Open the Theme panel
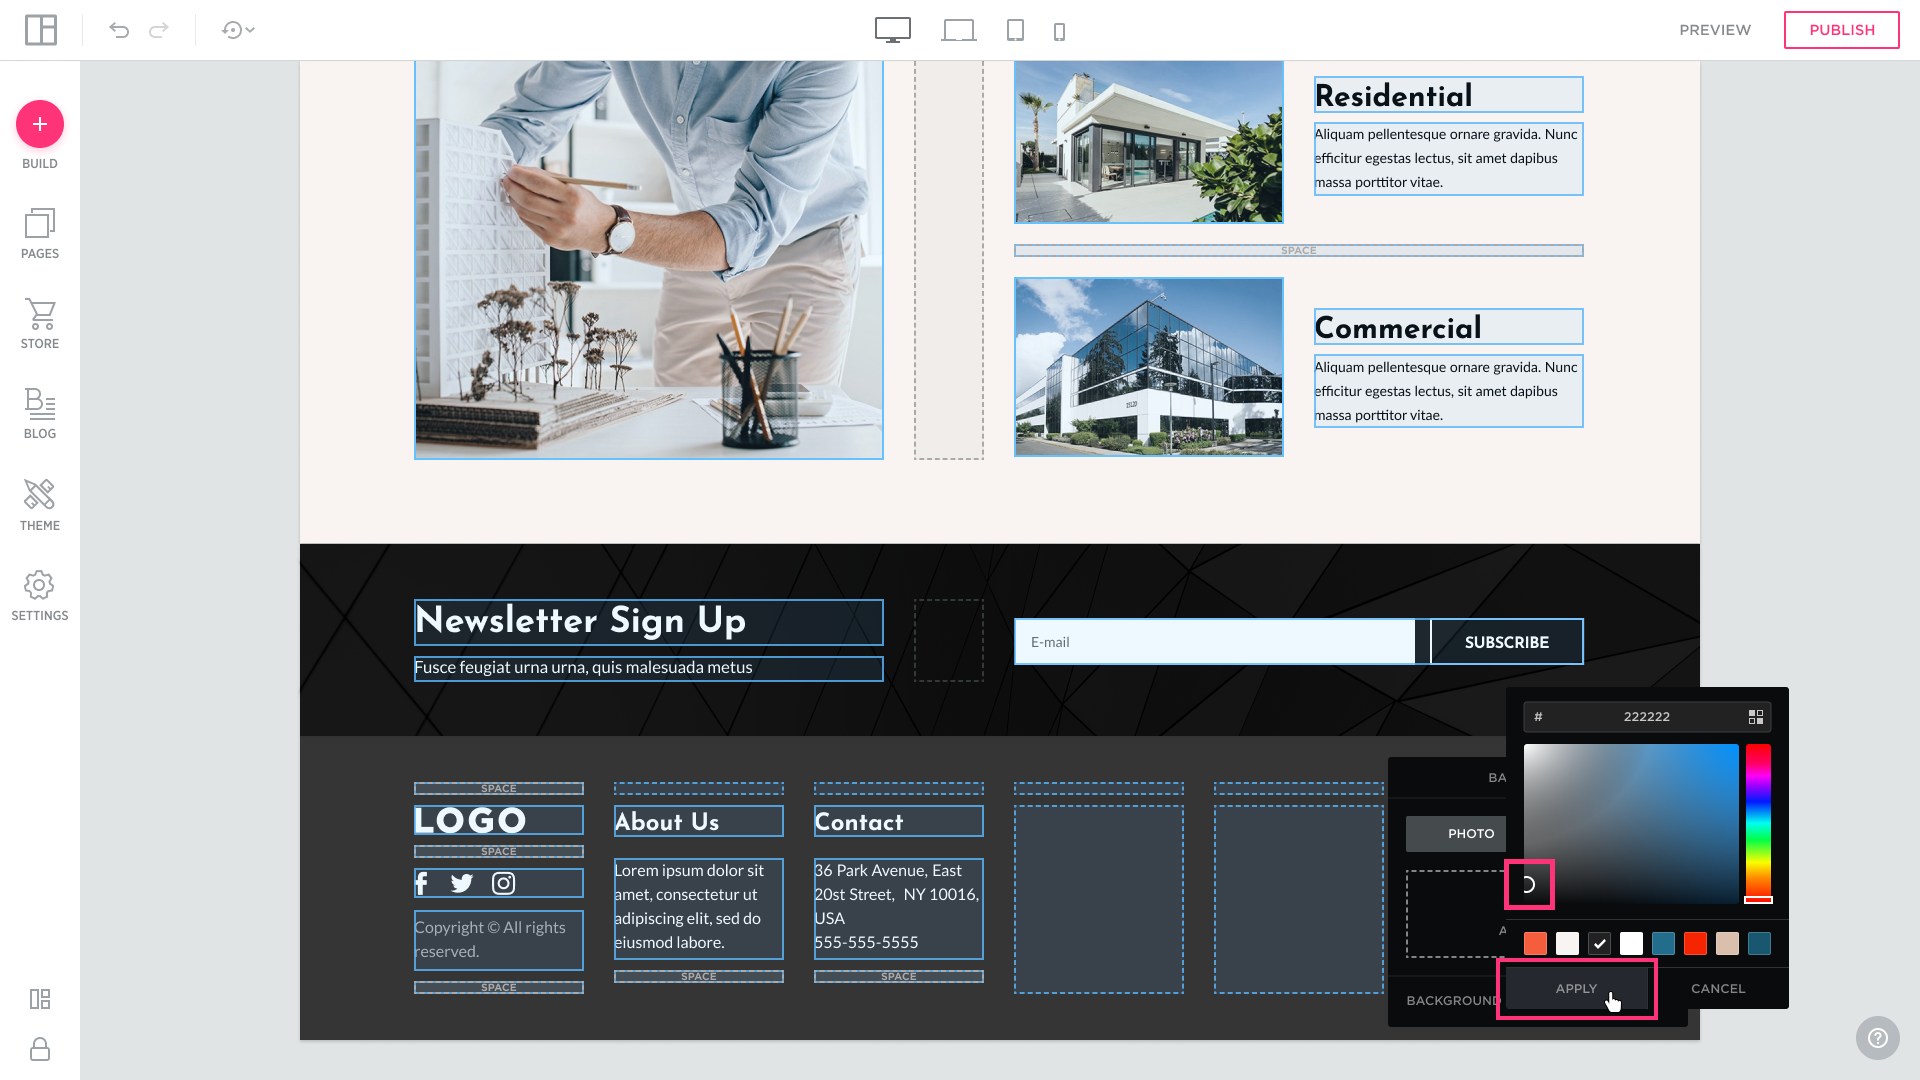The width and height of the screenshot is (1920, 1080). [x=40, y=504]
